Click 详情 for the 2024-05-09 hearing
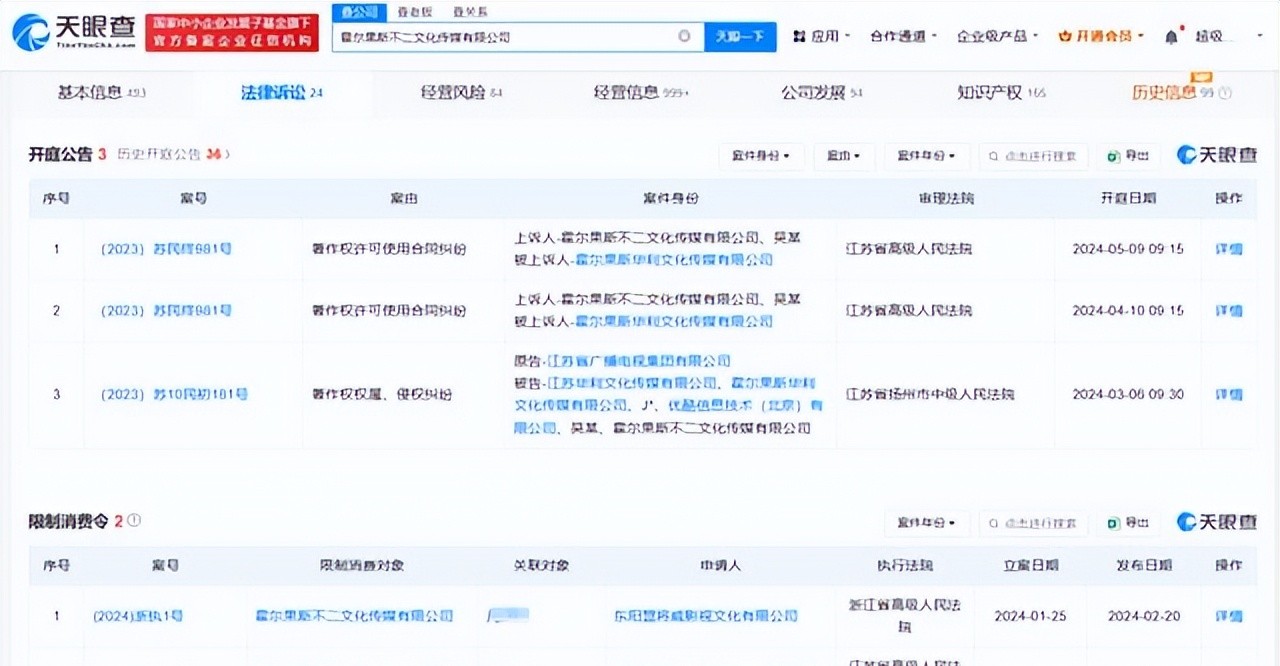The width and height of the screenshot is (1280, 666). tap(1228, 249)
